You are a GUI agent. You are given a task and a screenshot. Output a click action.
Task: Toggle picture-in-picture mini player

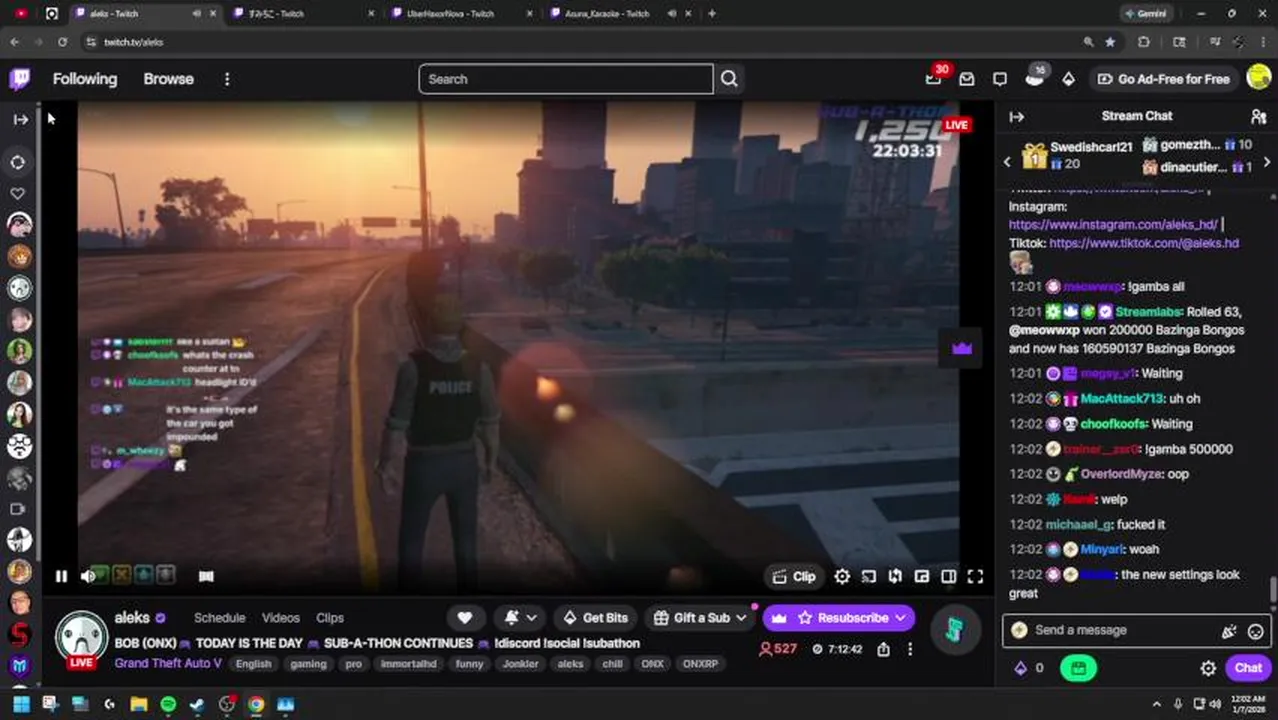click(922, 576)
